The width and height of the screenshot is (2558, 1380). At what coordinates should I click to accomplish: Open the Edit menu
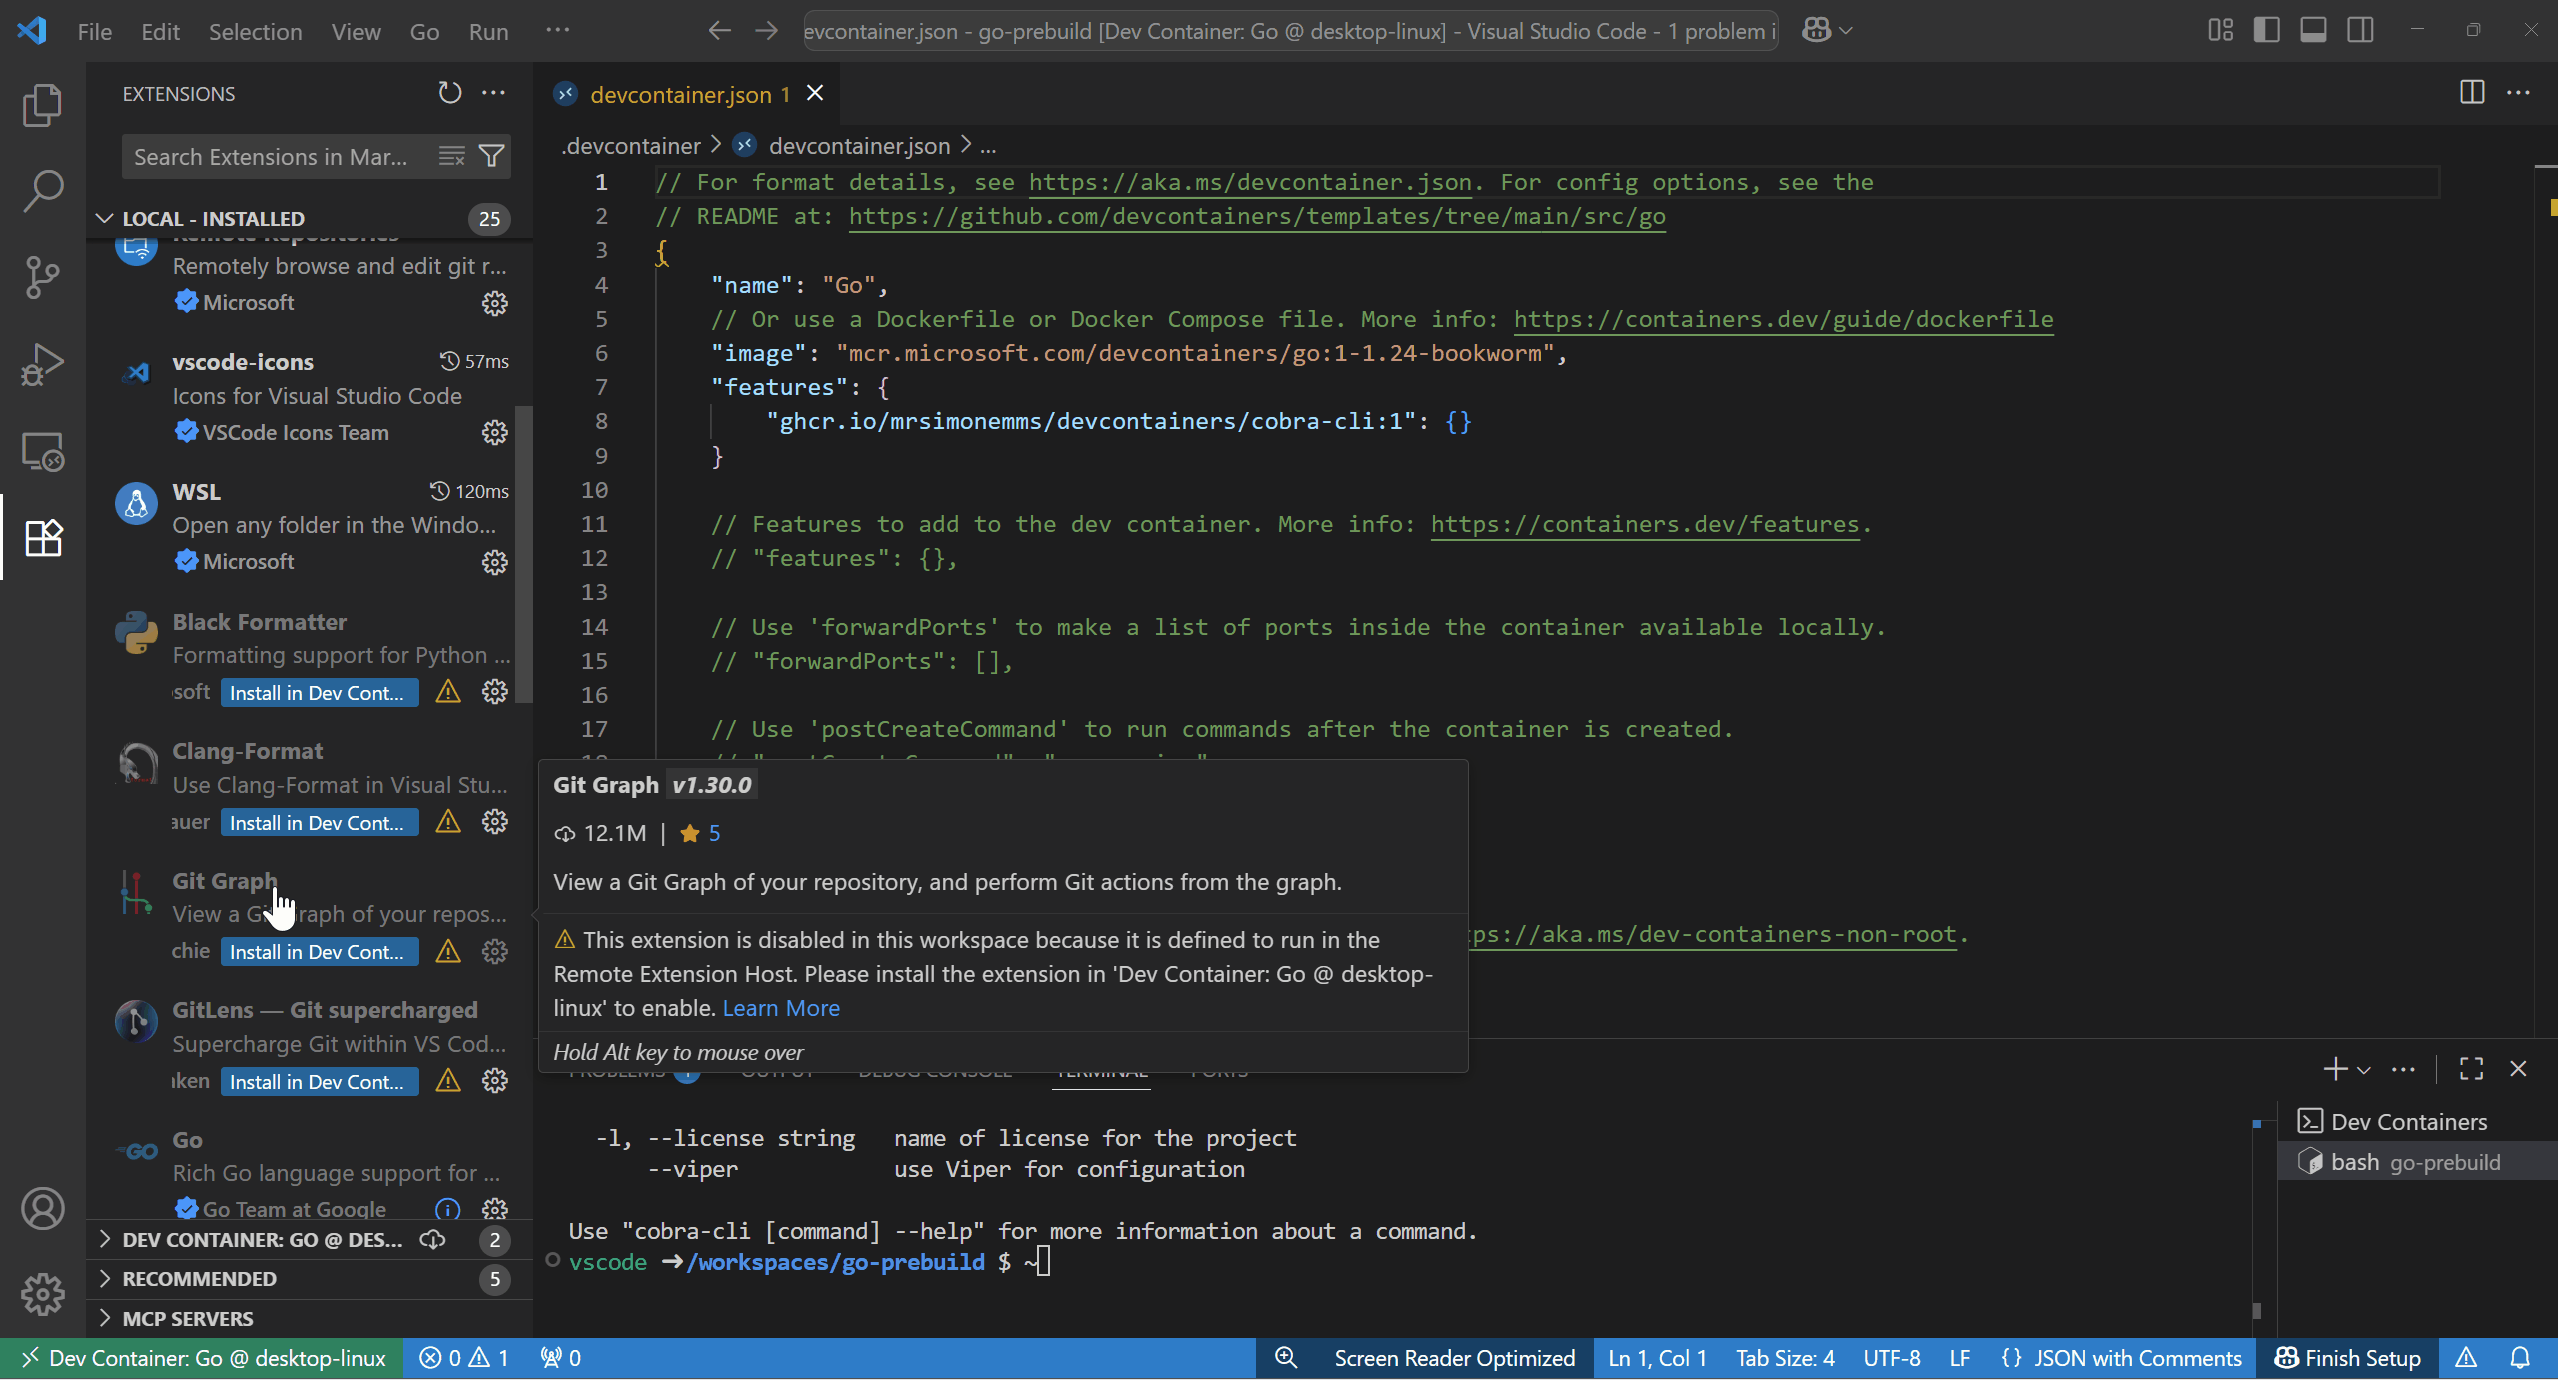click(160, 31)
